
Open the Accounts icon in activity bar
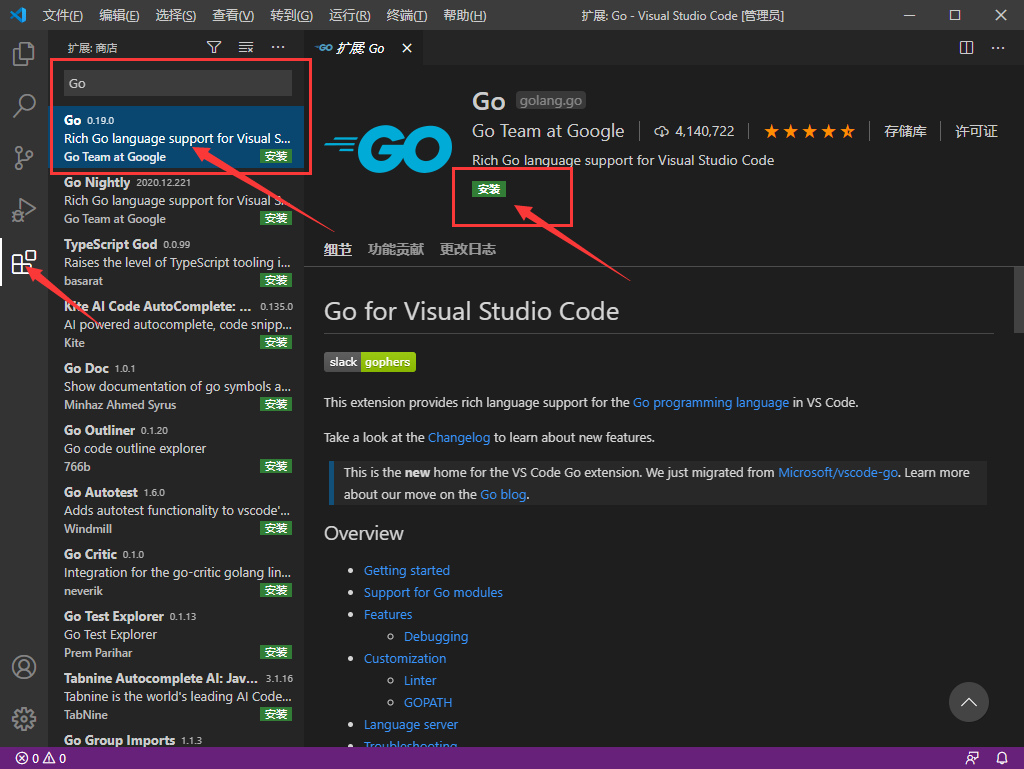tap(24, 667)
